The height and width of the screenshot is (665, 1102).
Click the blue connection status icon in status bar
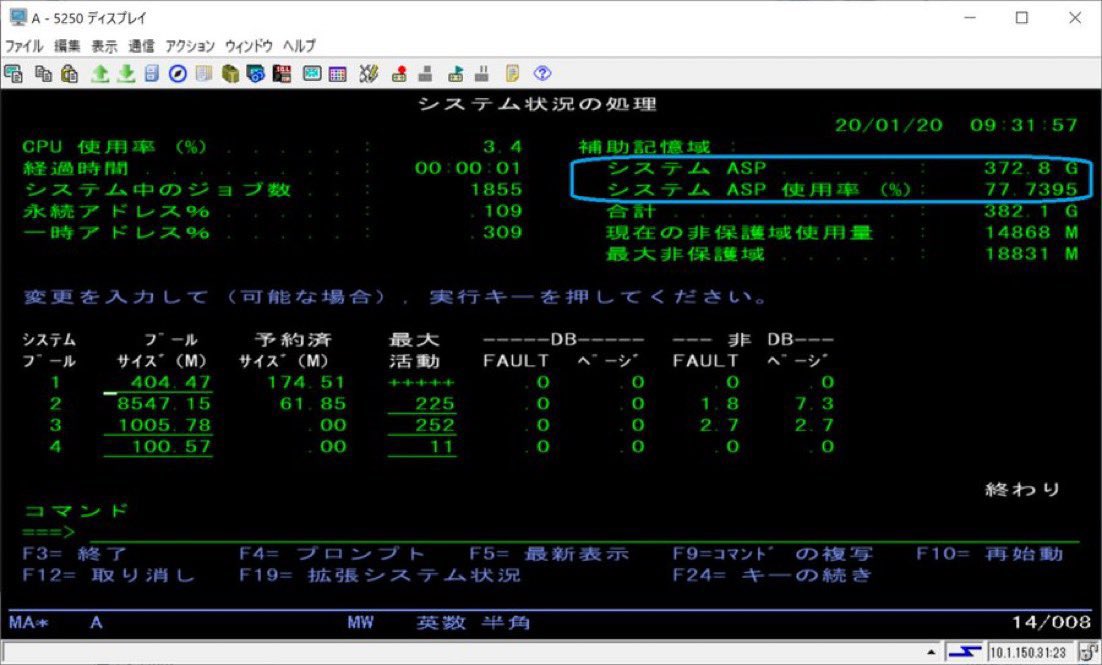[965, 652]
